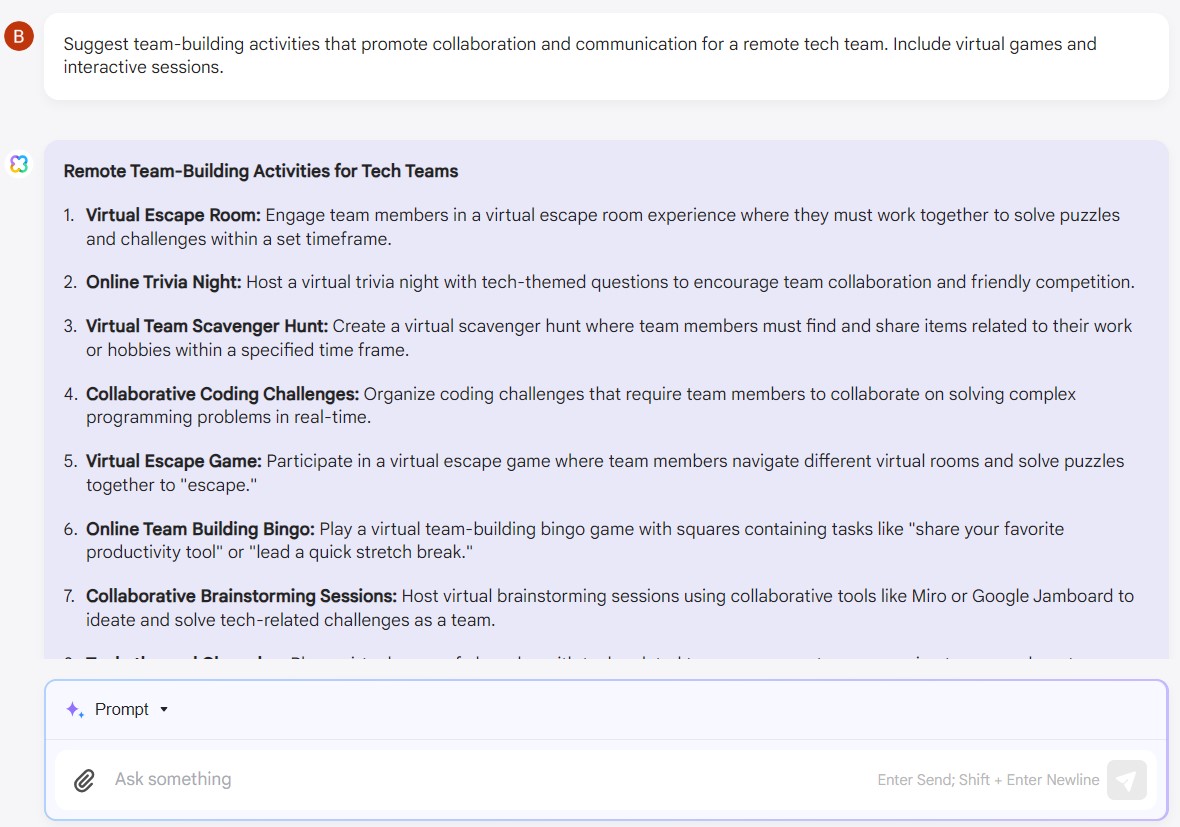Click the sparkle icon beside Prompt
The height and width of the screenshot is (827, 1180).
point(75,710)
